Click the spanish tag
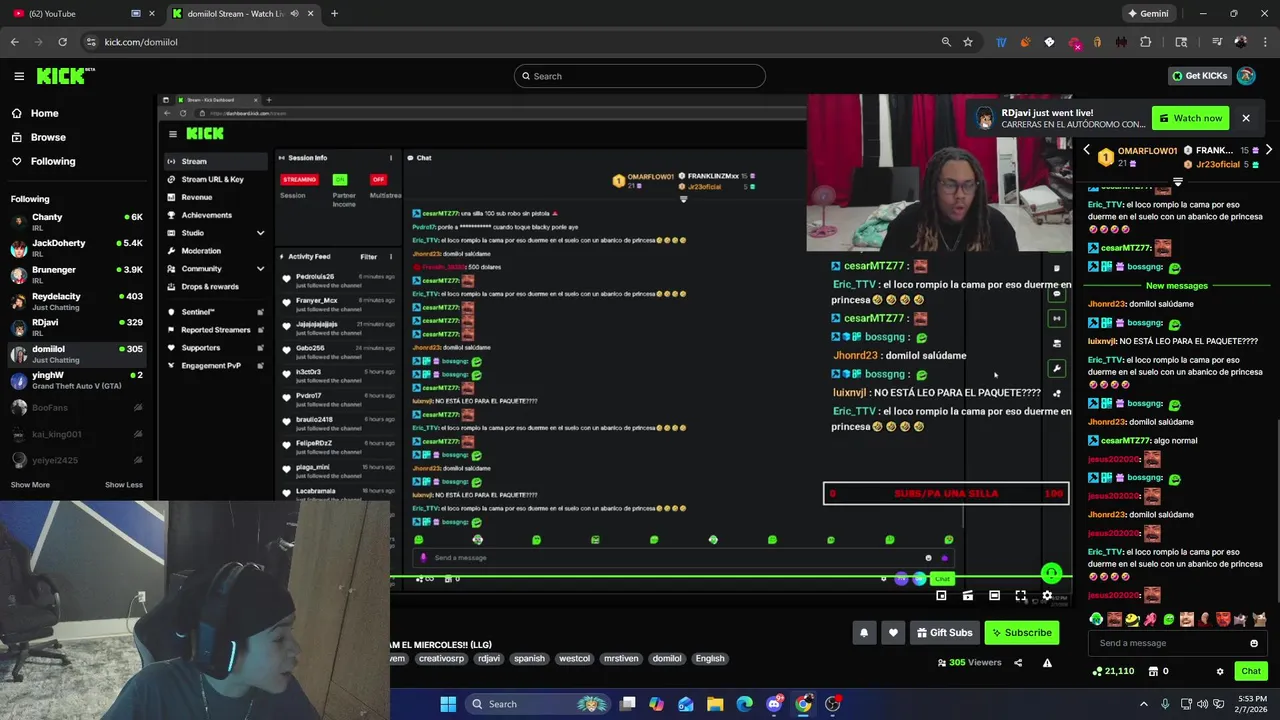1280x720 pixels. point(529,658)
